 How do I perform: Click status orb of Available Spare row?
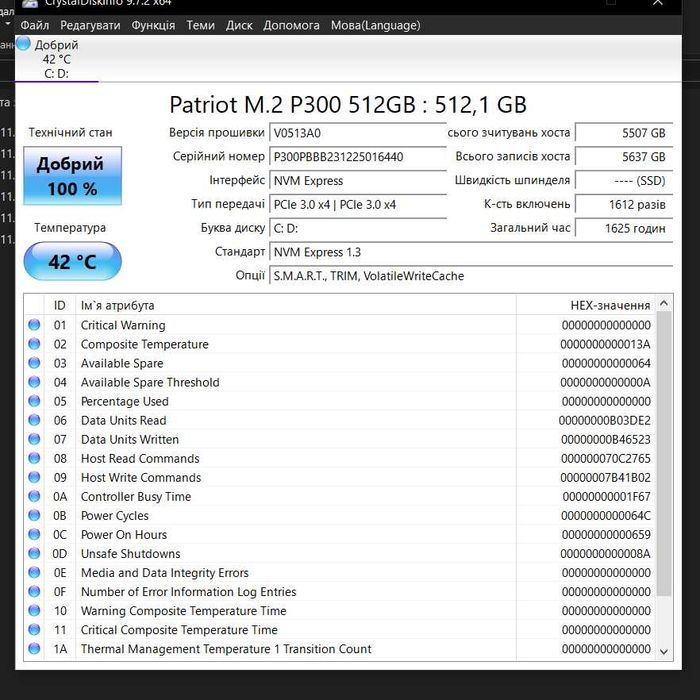(x=34, y=362)
